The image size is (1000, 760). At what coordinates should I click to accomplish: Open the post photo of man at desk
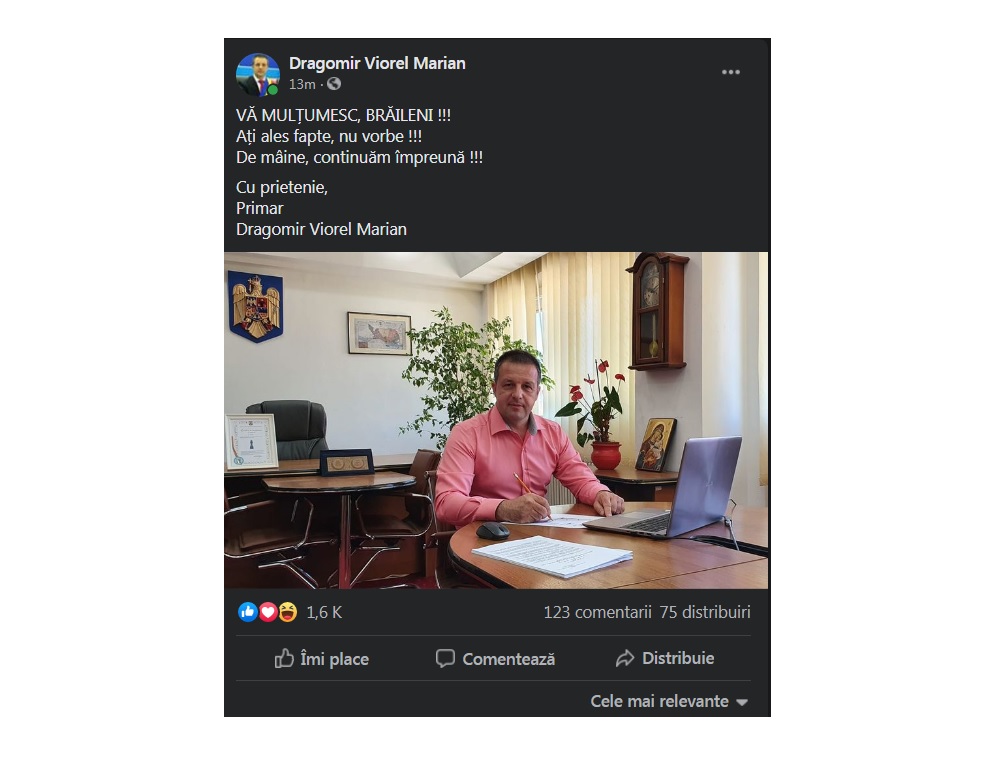(496, 420)
